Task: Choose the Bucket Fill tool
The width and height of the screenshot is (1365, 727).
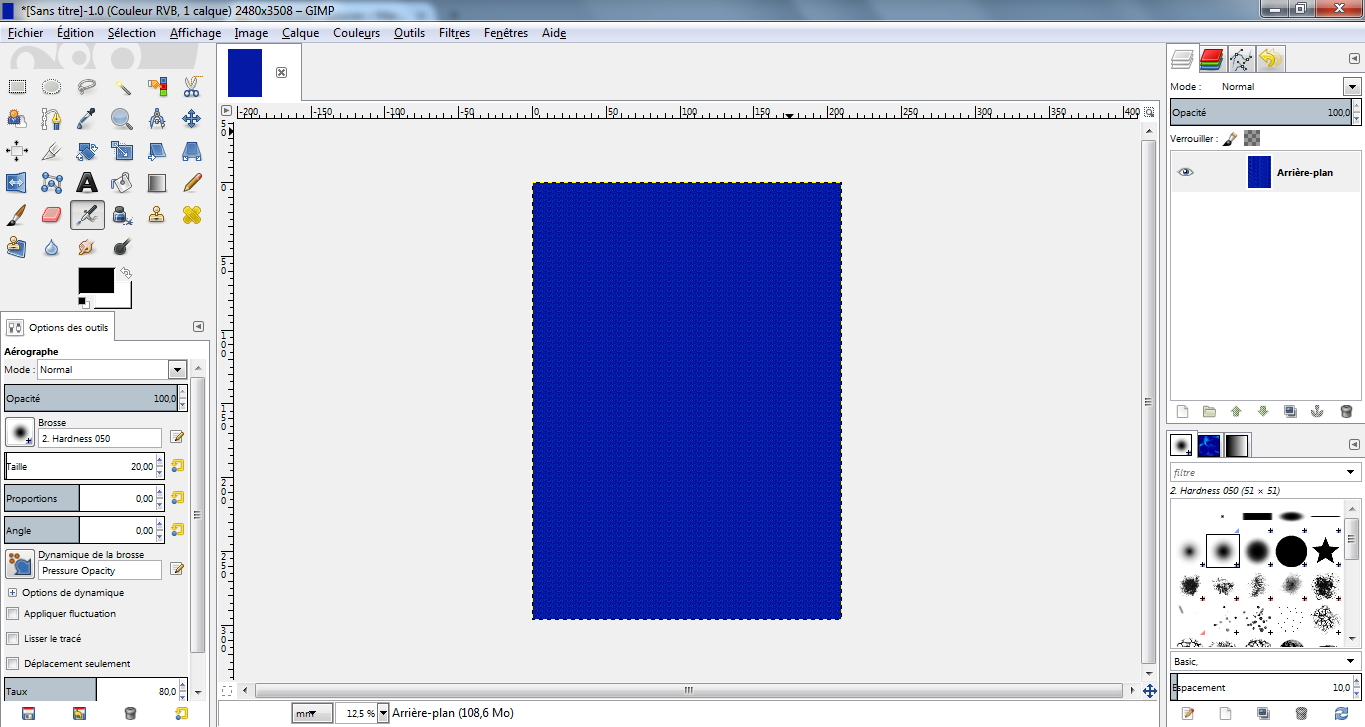Action: tap(122, 182)
